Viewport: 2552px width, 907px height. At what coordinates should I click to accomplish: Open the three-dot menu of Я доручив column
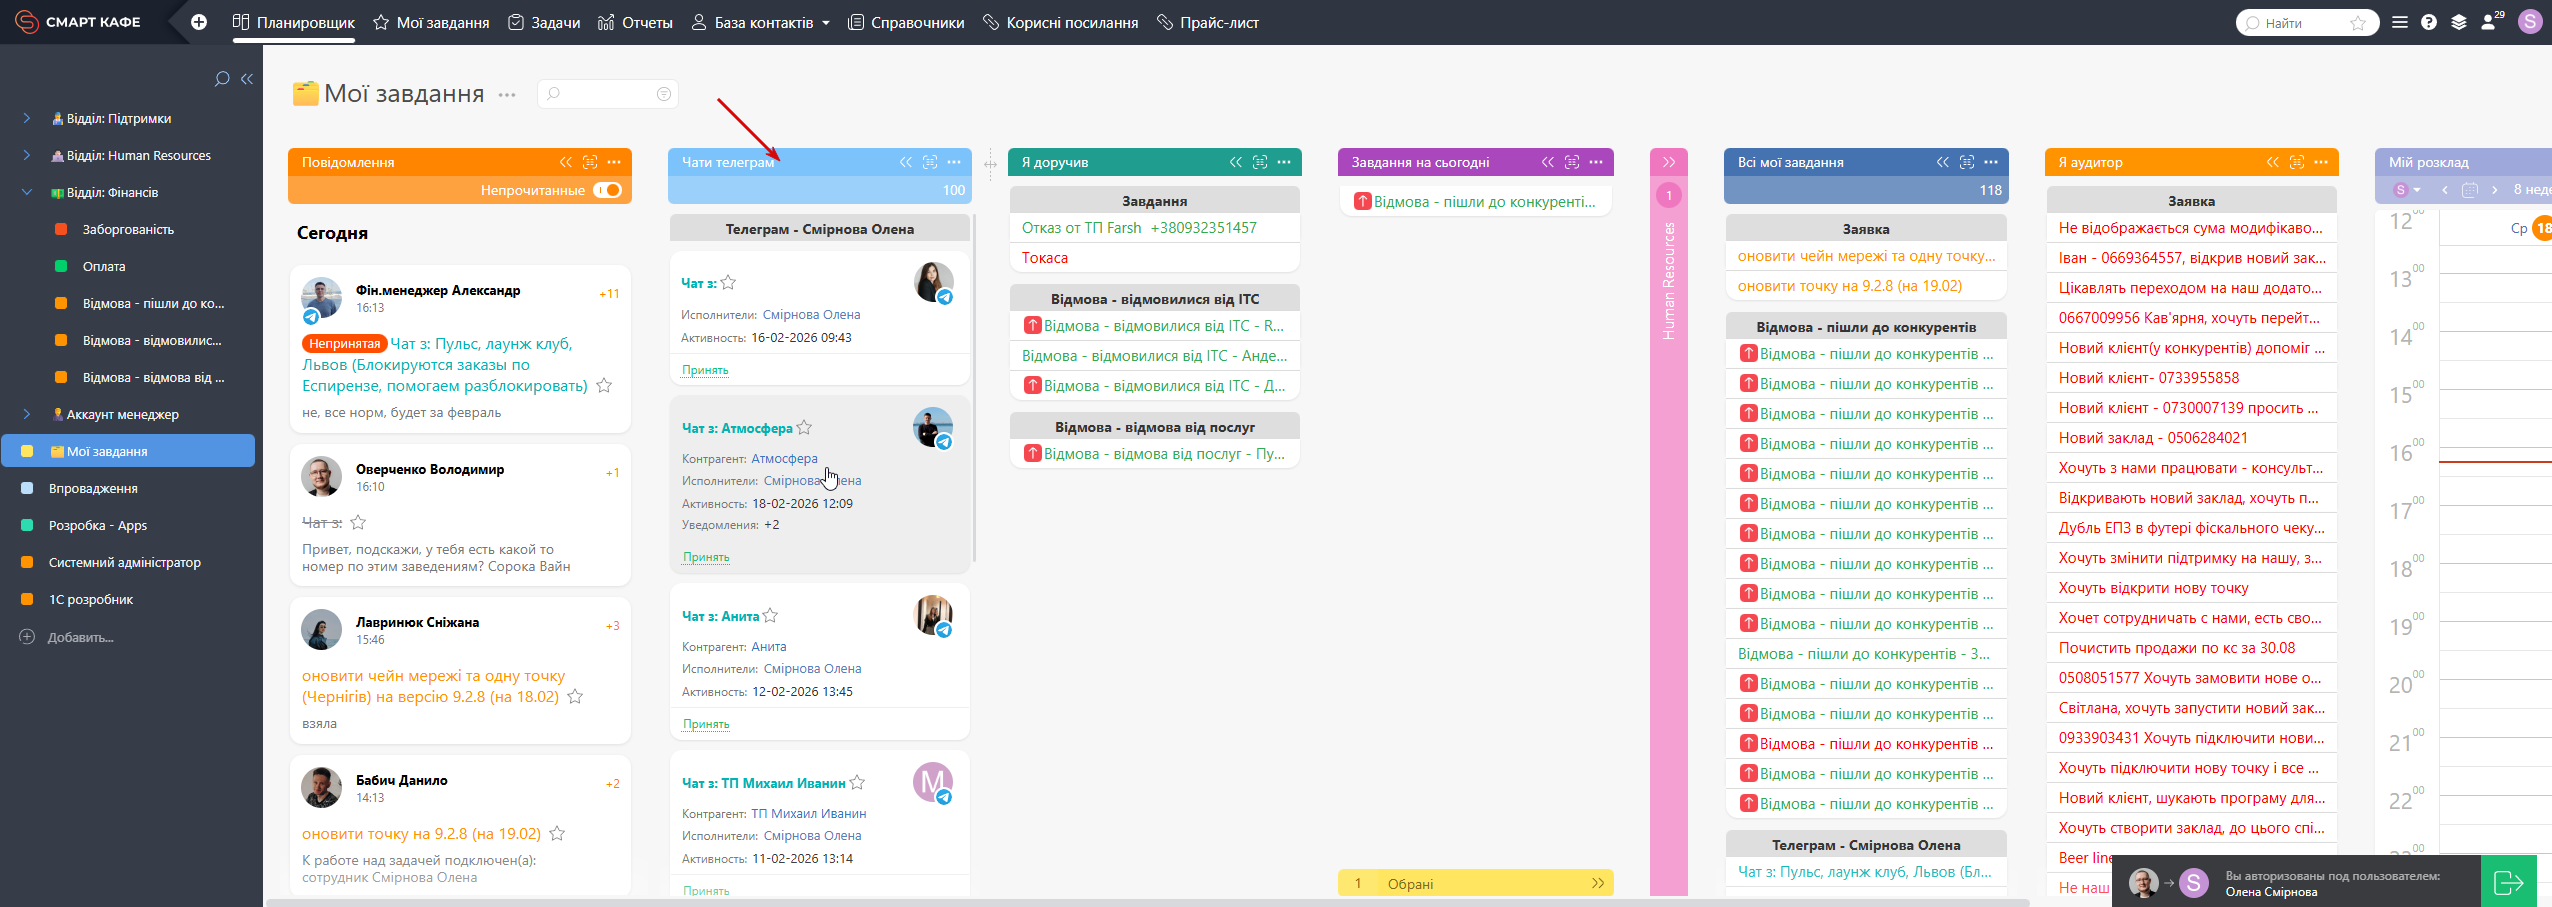[x=1284, y=162]
